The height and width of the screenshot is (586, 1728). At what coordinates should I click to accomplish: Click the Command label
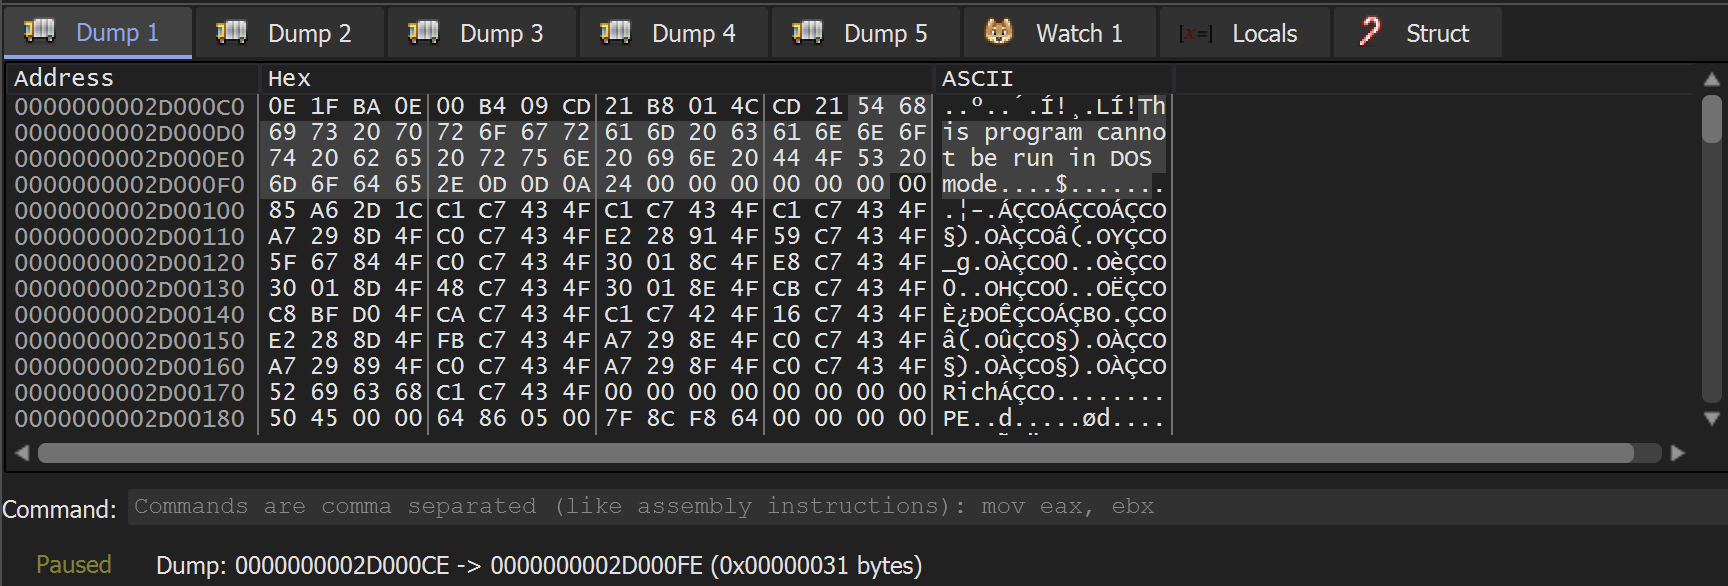59,509
